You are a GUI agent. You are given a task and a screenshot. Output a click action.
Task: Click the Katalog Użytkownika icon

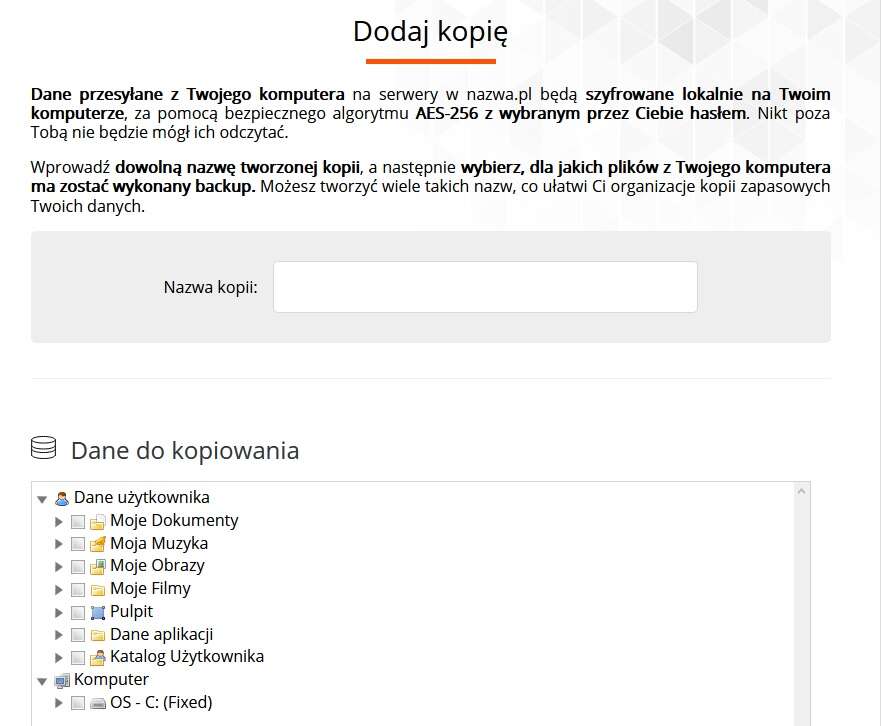click(x=97, y=657)
